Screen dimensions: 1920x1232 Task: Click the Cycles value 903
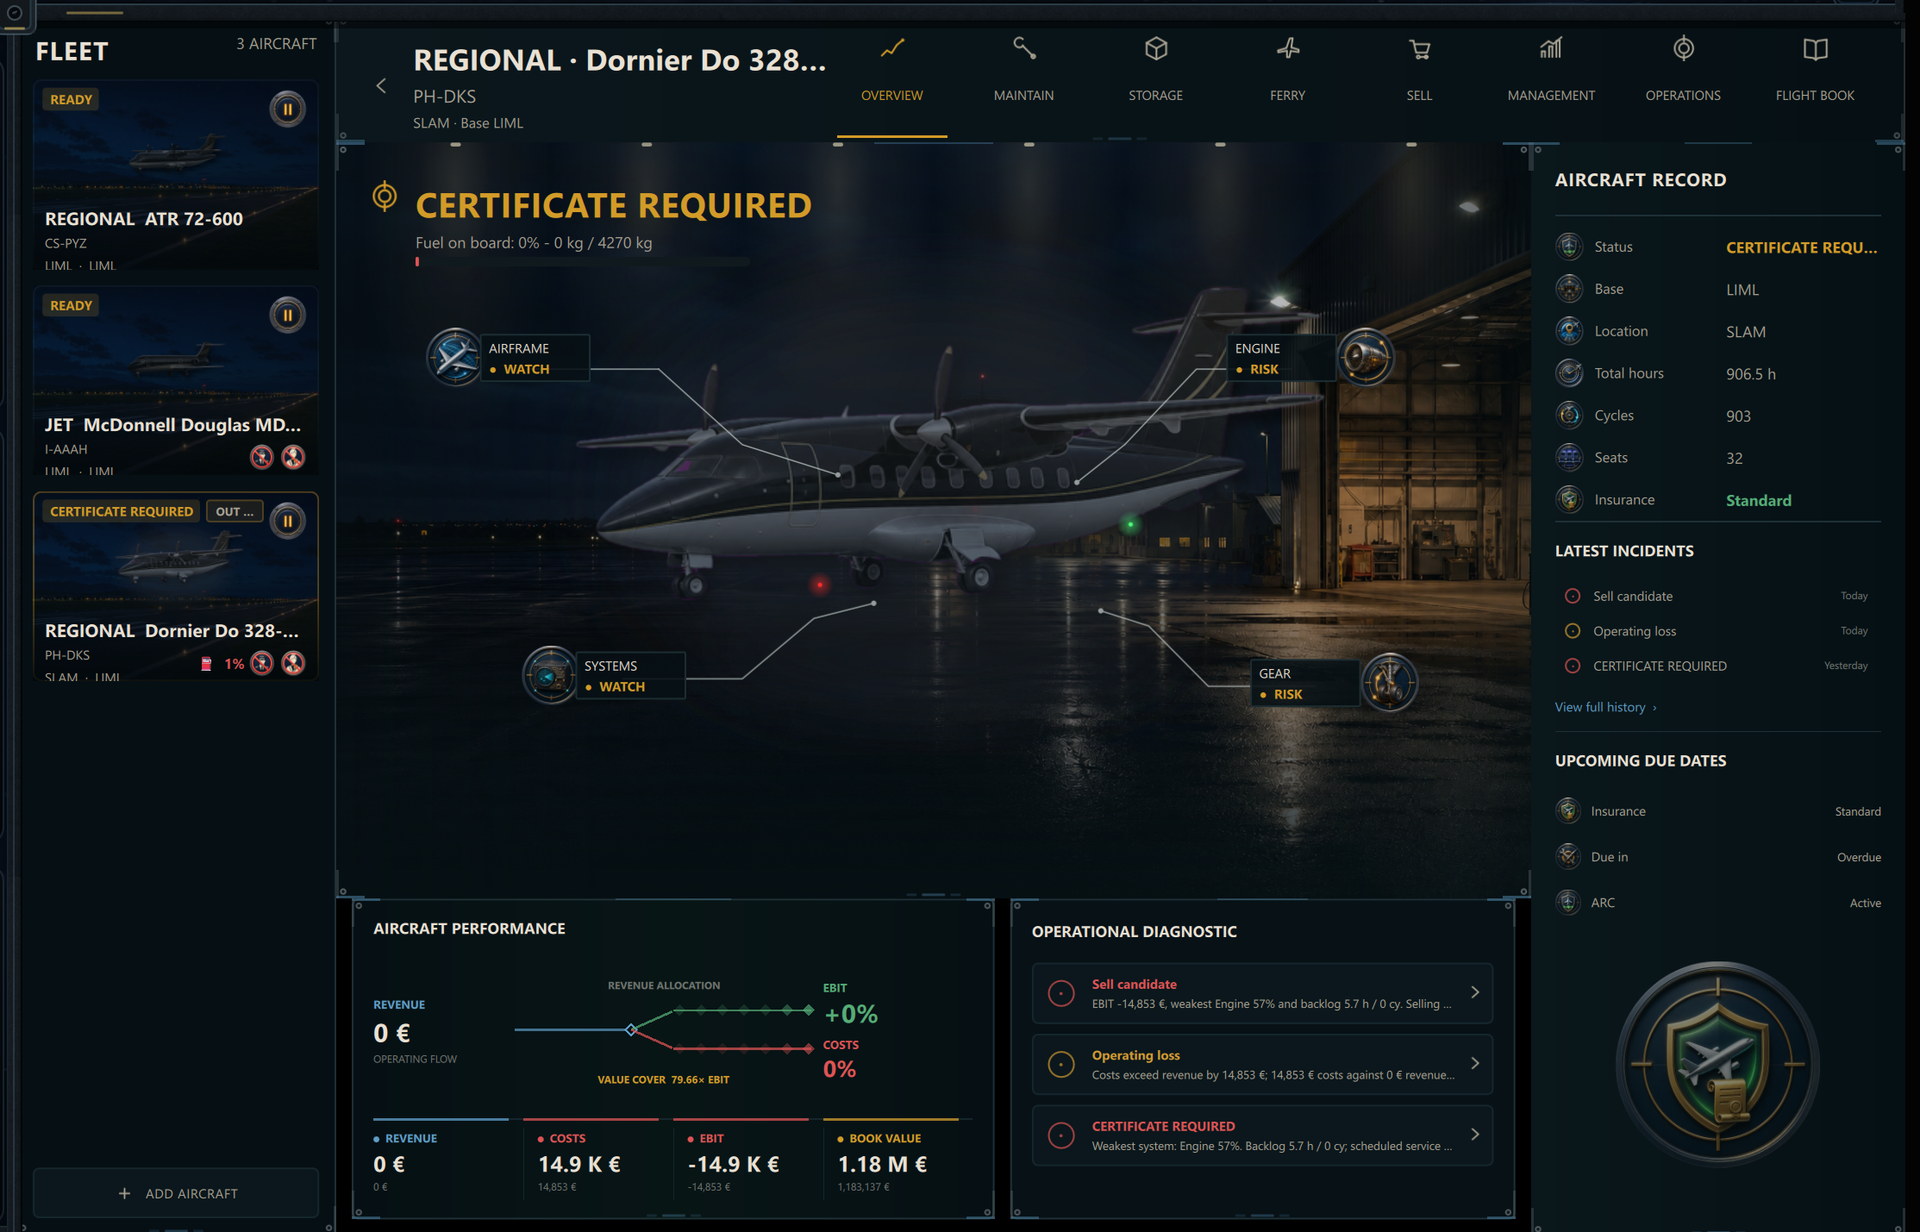click(1738, 416)
